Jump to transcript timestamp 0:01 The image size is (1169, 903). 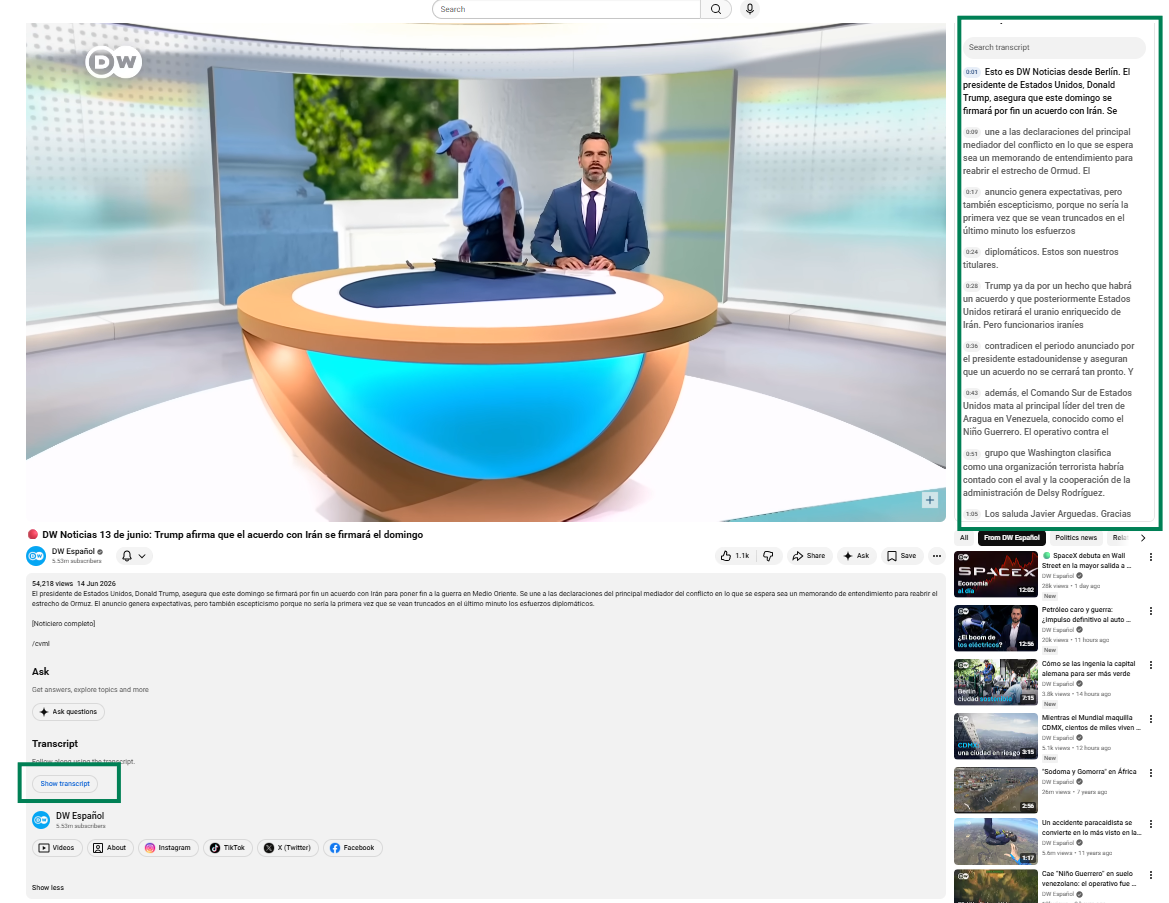point(971,72)
